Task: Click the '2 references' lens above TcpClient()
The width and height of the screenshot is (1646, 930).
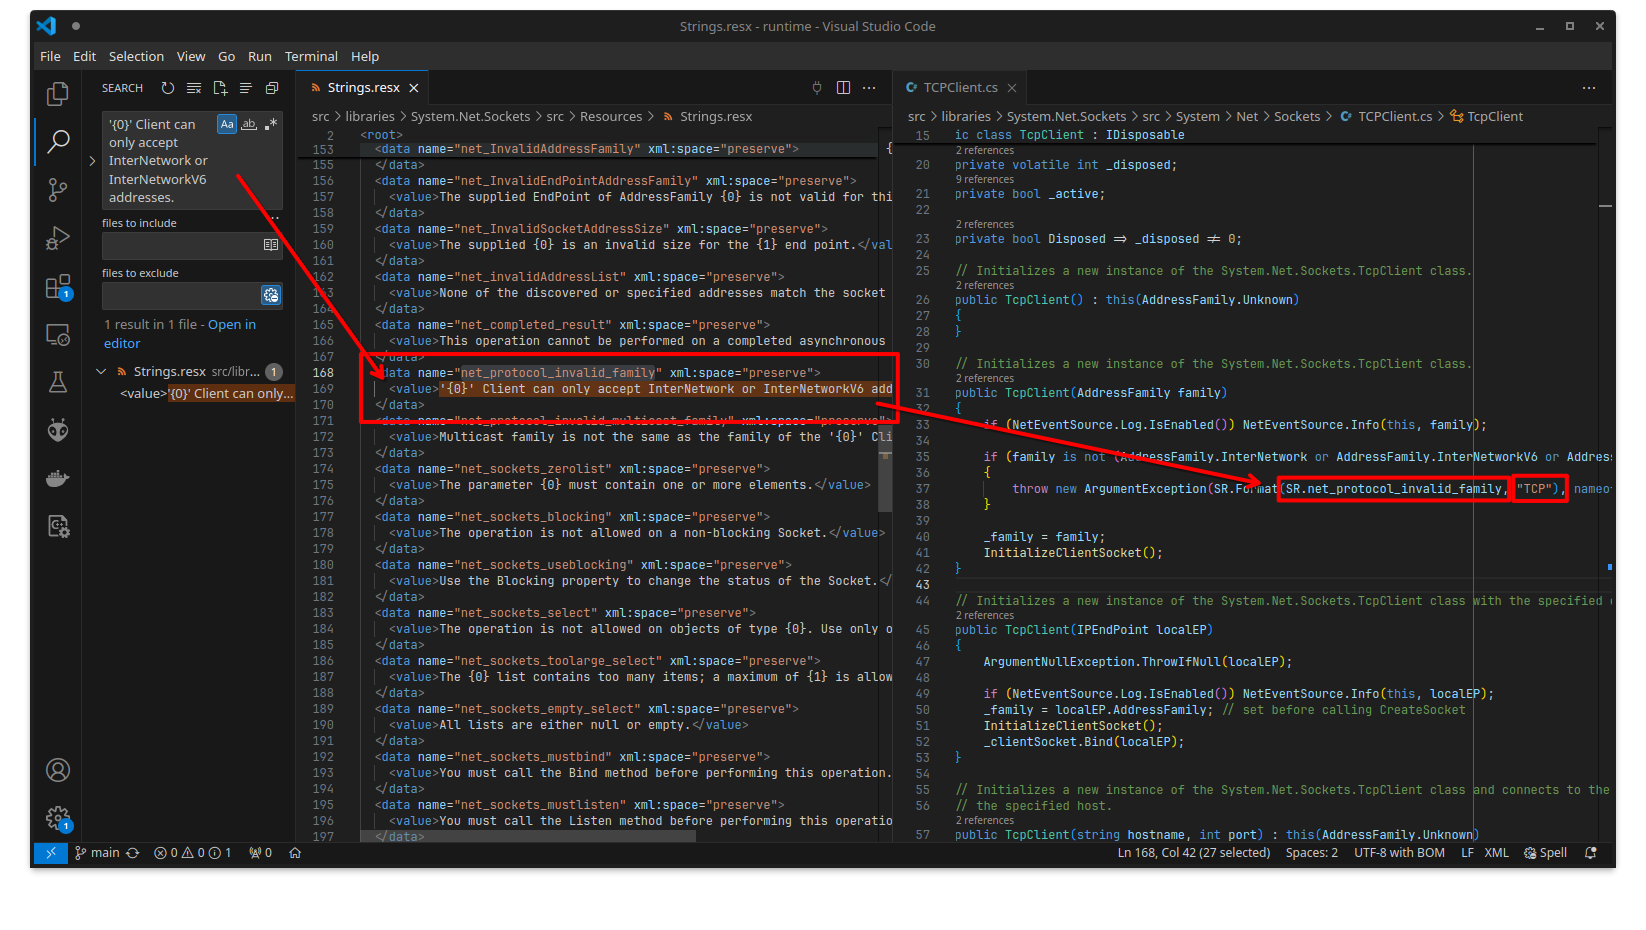Action: pyautogui.click(x=984, y=285)
